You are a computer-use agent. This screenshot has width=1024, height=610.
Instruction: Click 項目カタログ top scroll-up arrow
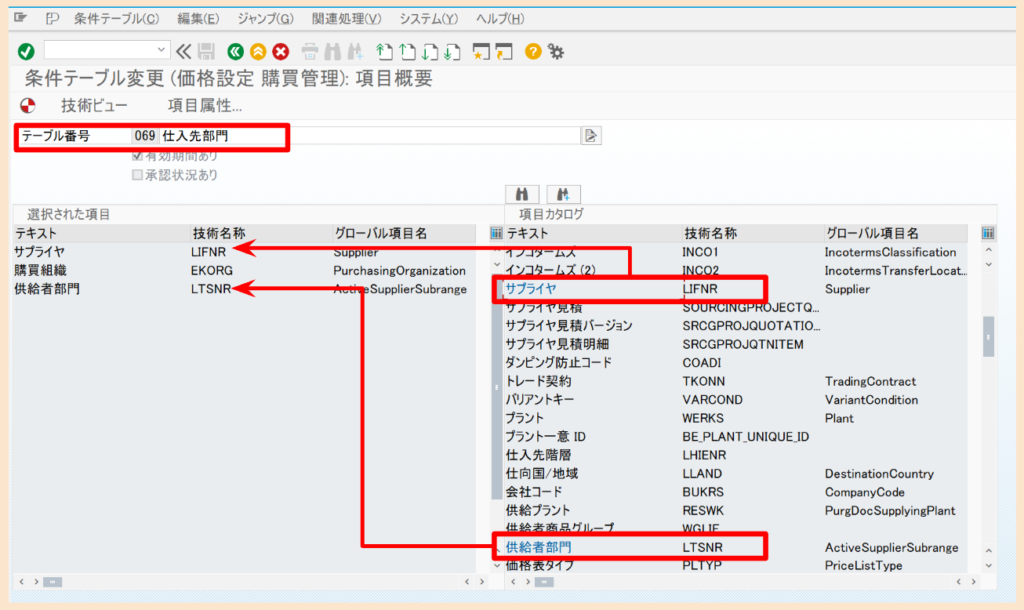[988, 250]
